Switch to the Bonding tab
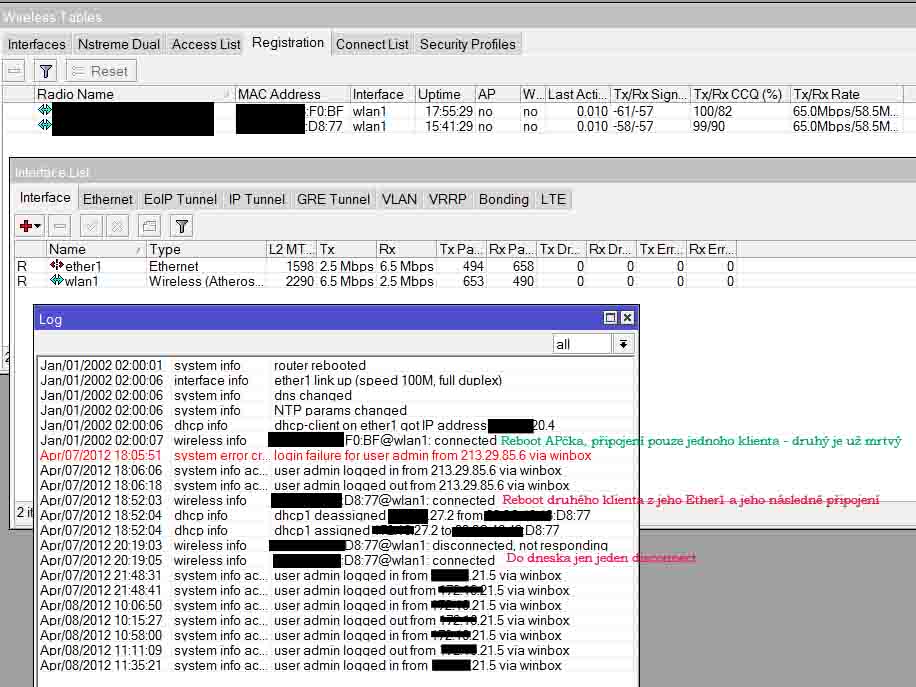 (x=504, y=199)
